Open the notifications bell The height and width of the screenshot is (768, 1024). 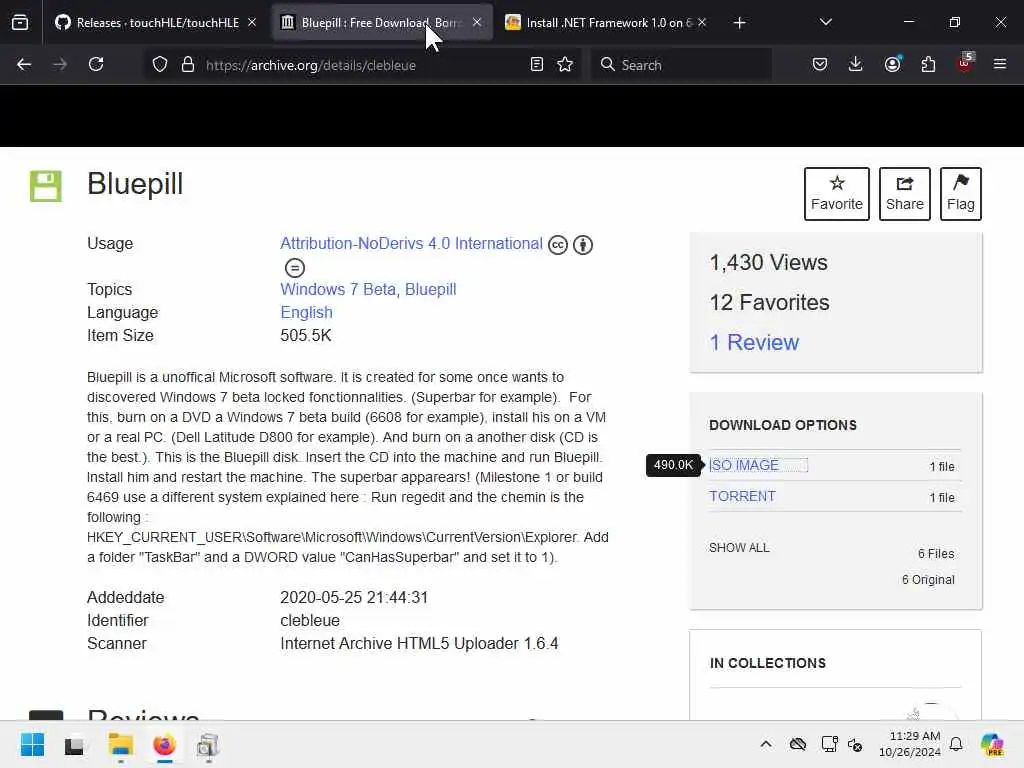(956, 744)
